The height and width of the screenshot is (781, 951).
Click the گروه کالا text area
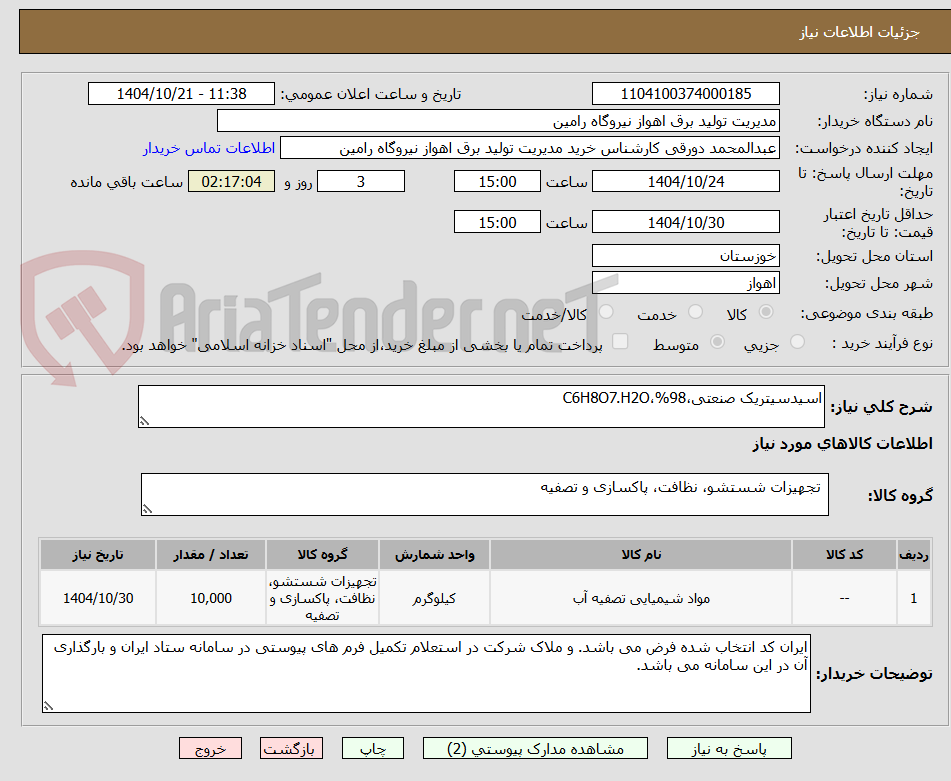tap(485, 494)
